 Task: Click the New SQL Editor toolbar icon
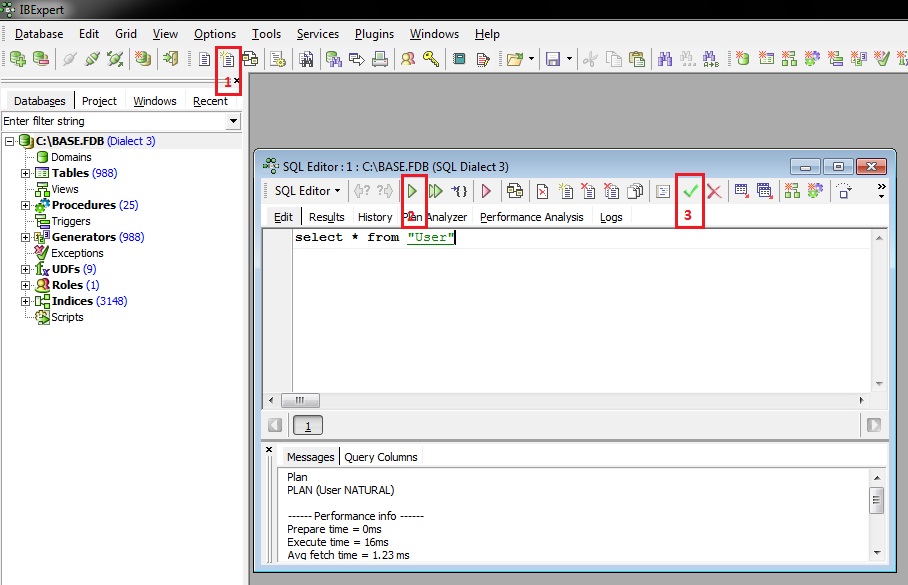(228, 59)
